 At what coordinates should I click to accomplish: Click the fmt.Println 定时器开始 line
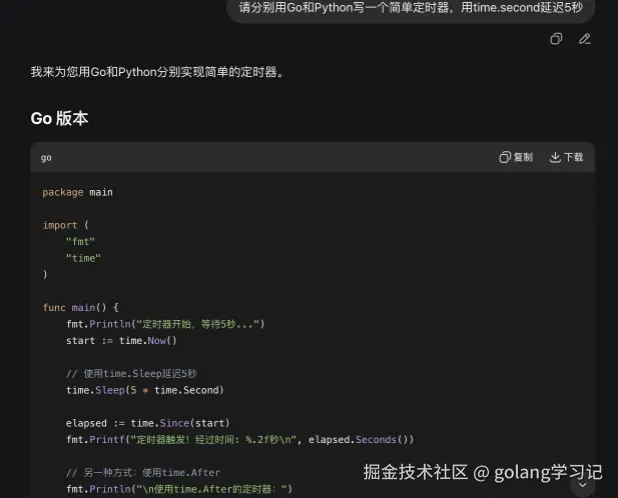166,324
